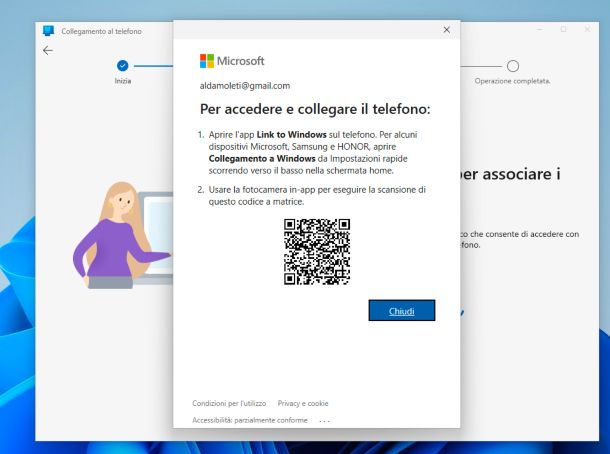This screenshot has height=454, width=610.
Task: Maximize the Collegamento al telefono window
Action: (x=563, y=30)
